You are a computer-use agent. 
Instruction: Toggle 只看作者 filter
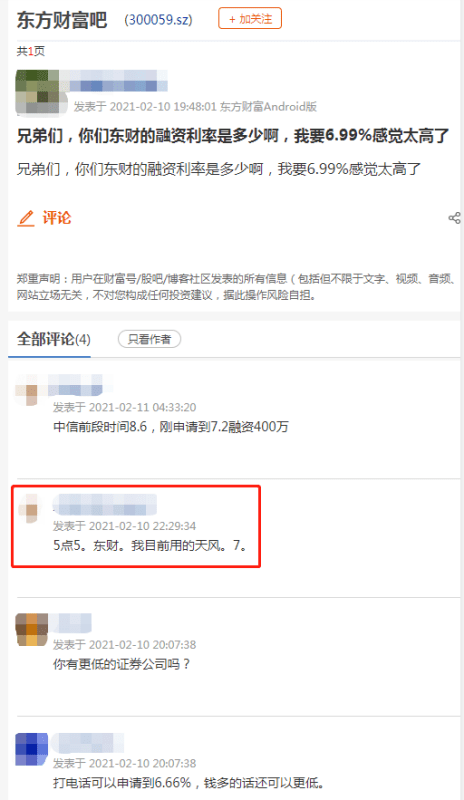pyautogui.click(x=150, y=339)
